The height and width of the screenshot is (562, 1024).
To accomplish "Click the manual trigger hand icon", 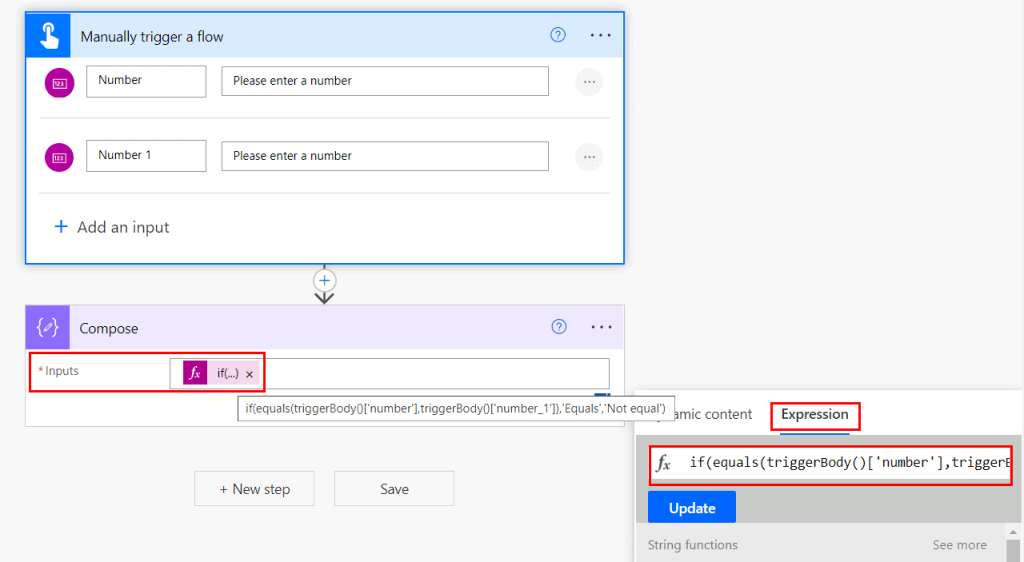I will pos(48,35).
